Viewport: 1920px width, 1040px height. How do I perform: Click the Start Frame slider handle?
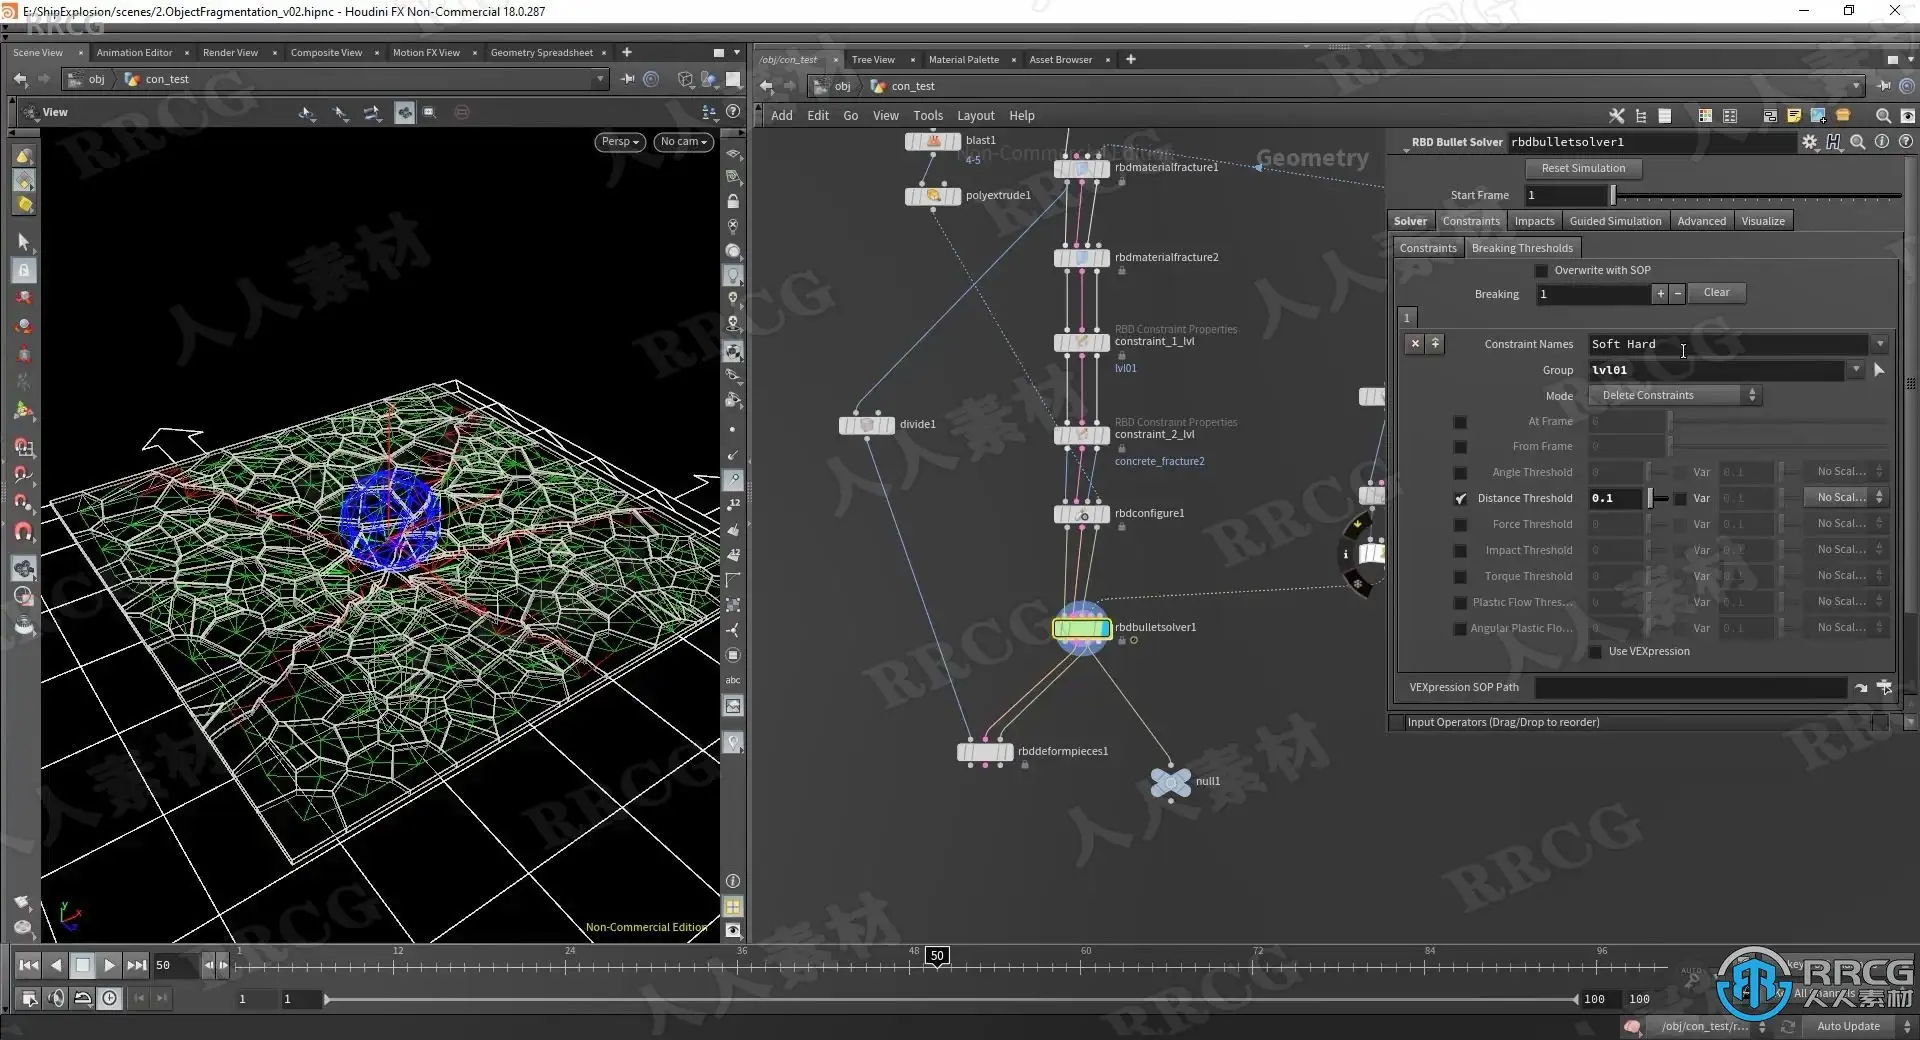(1612, 196)
